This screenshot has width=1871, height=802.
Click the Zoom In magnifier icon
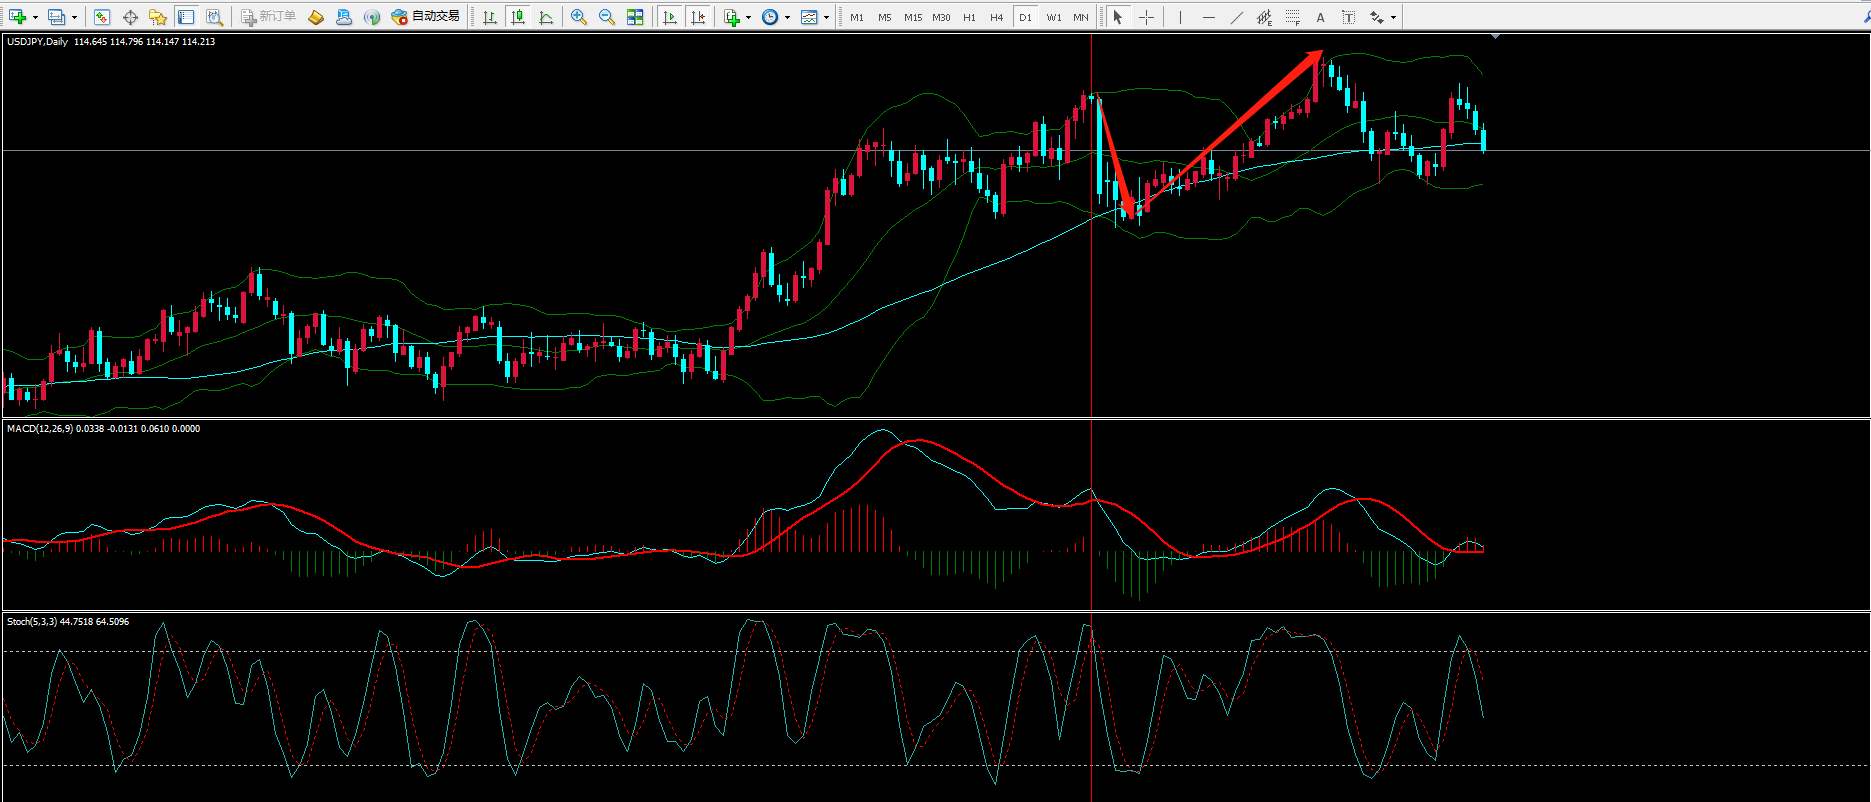578,17
